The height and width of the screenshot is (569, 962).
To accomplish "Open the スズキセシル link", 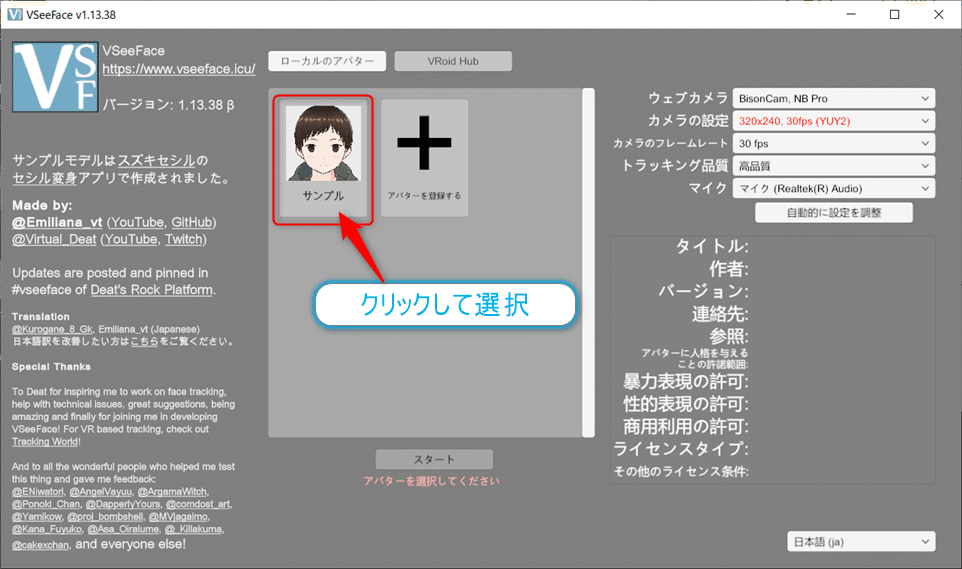I will pos(156,160).
